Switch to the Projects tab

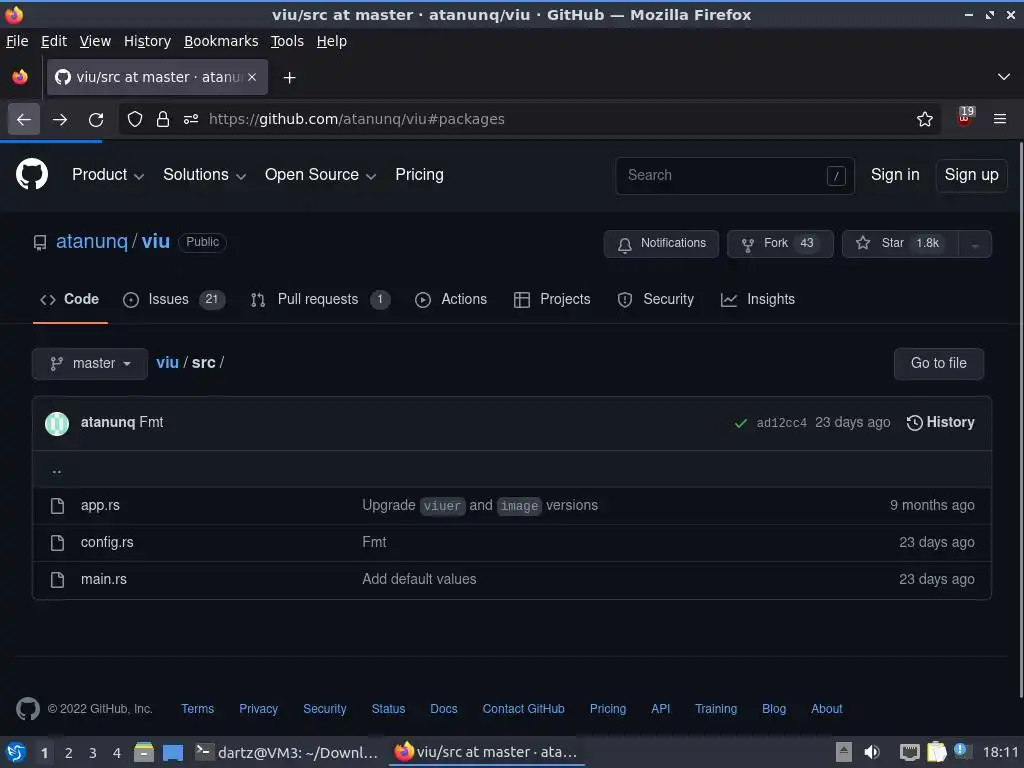click(x=552, y=300)
